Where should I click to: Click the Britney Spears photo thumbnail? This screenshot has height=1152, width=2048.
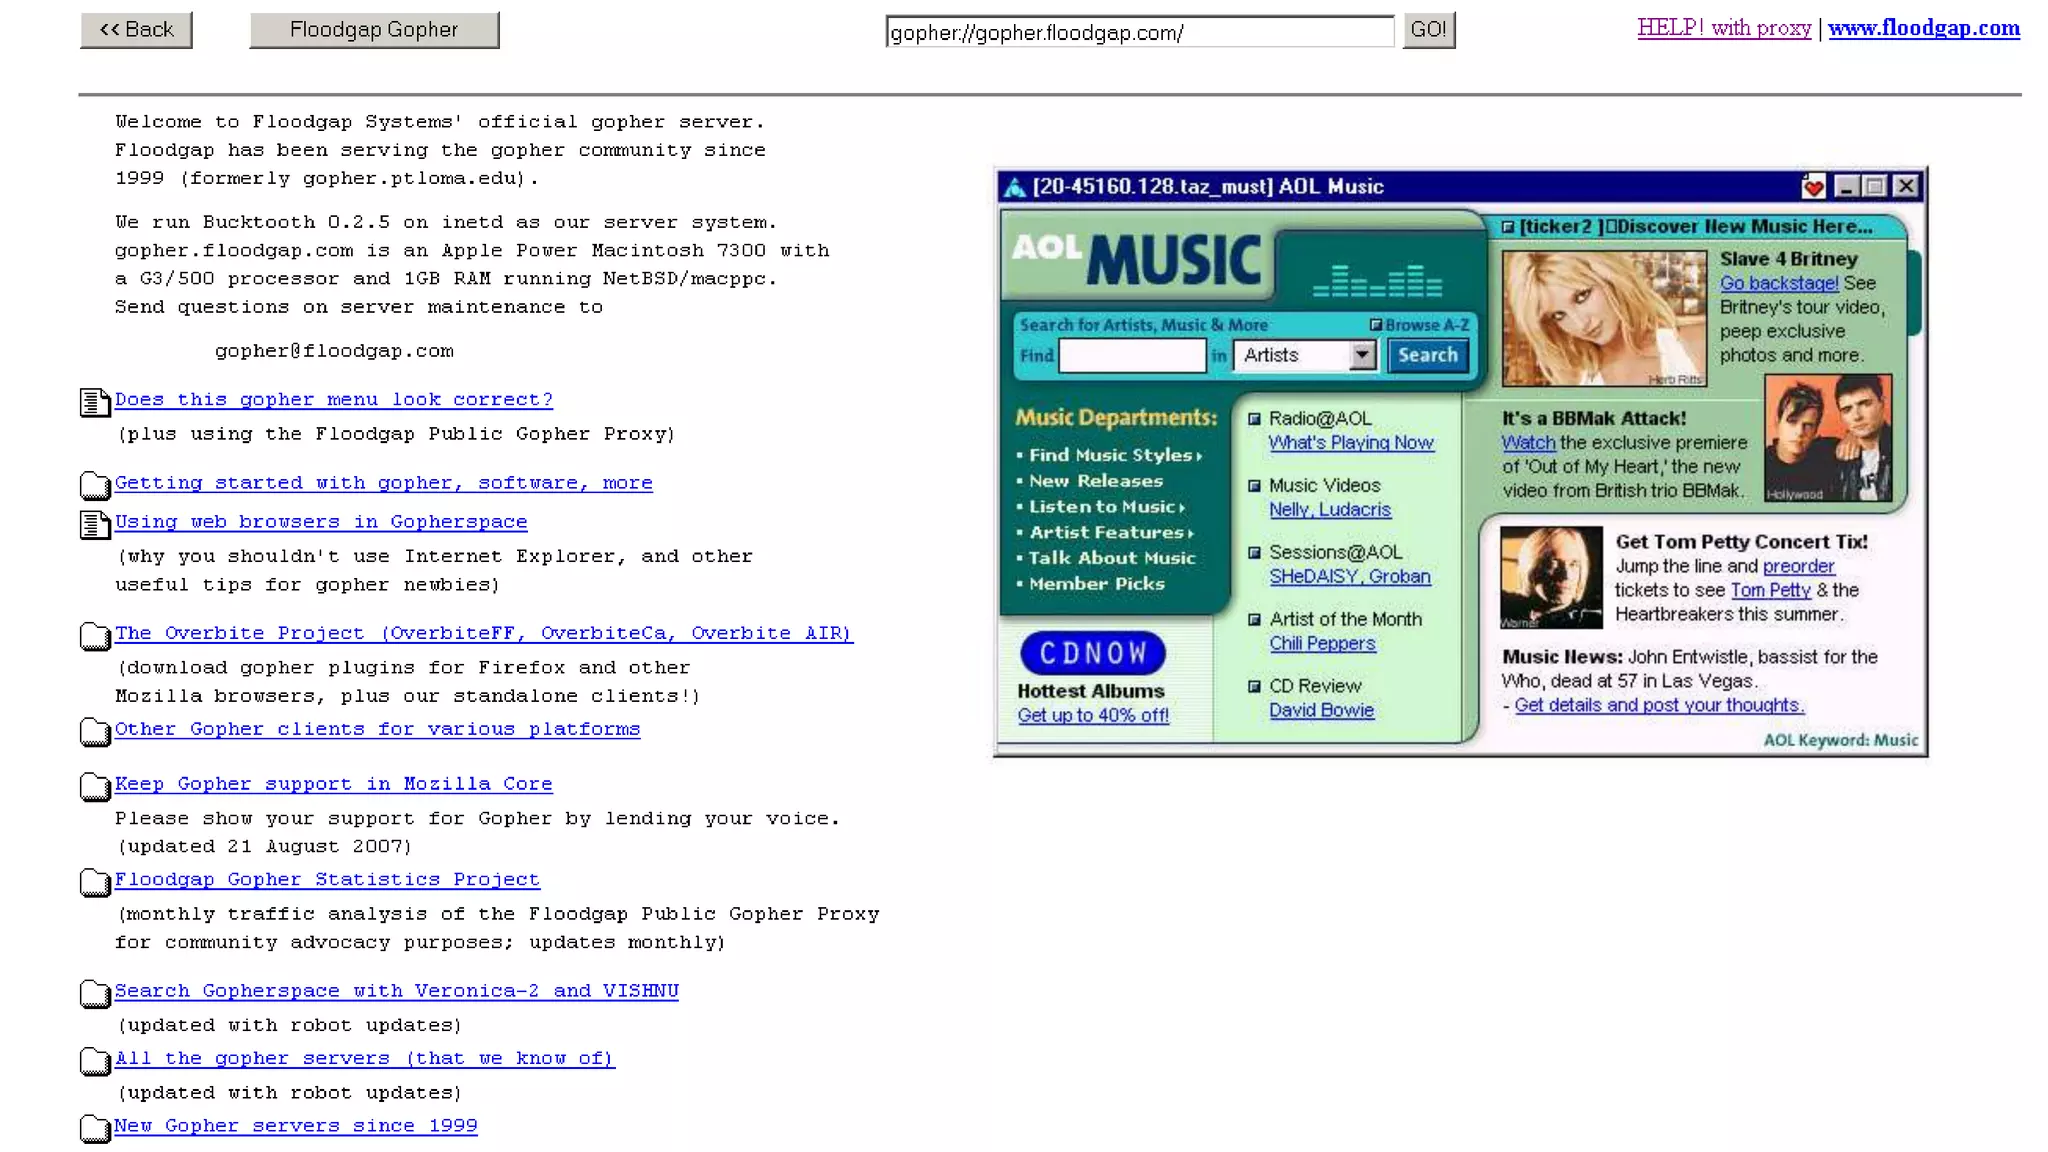[1603, 318]
